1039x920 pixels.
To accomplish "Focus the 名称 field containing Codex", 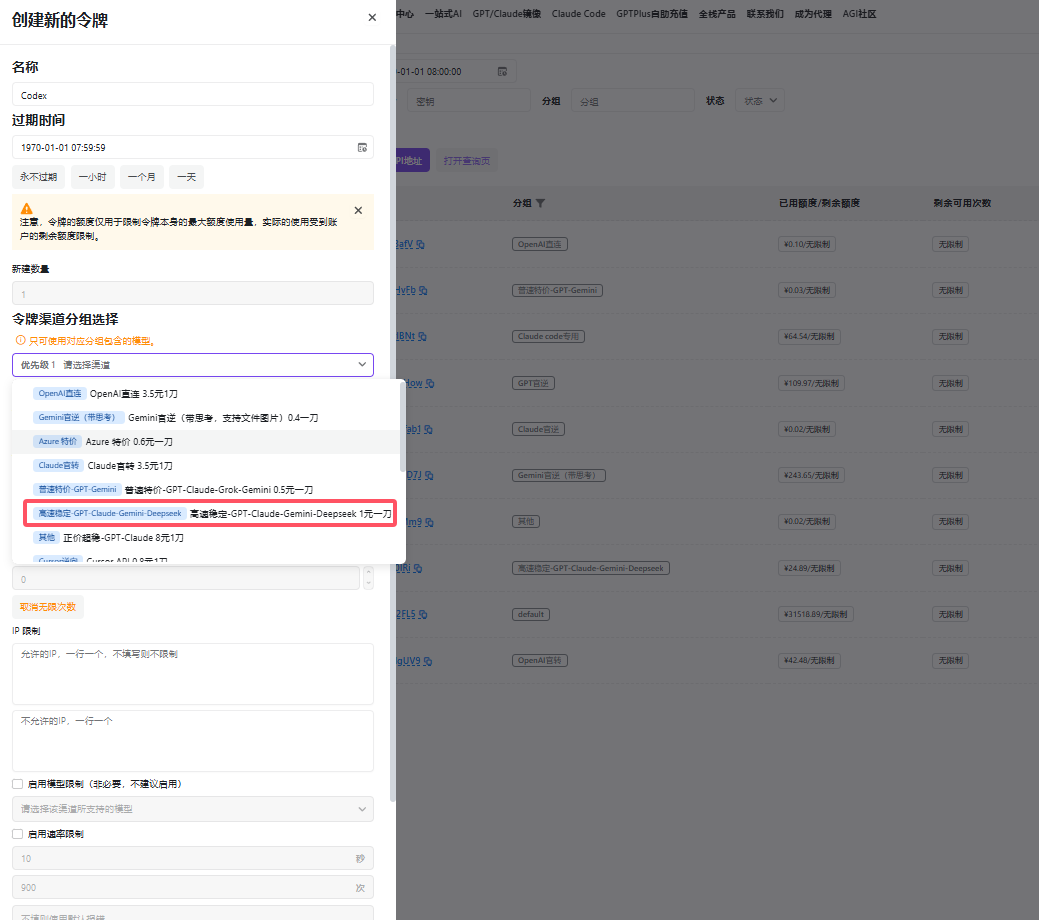I will point(193,95).
